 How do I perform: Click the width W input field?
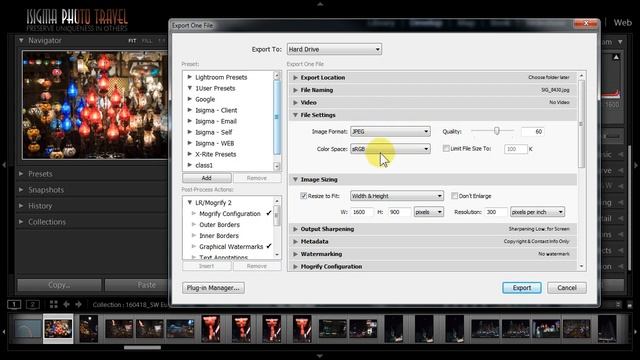(361, 212)
